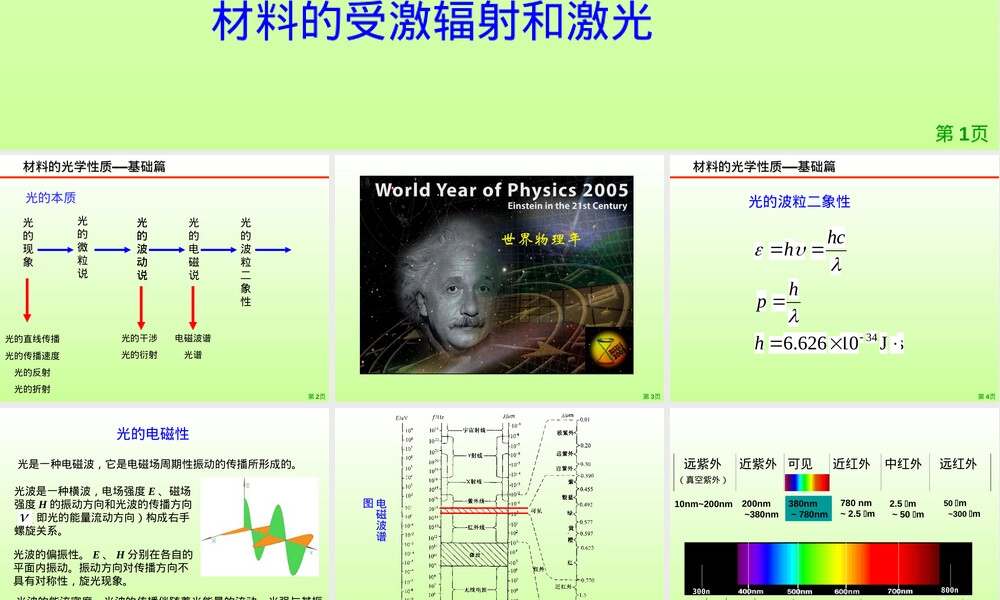1000x600 pixels.
Task: Click the vertical 光的现象 label
Action: [x=28, y=242]
